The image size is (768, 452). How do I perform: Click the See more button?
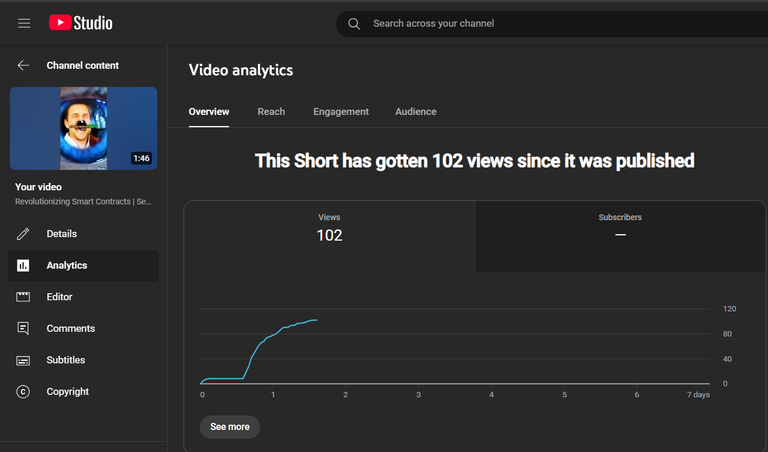[x=230, y=427]
